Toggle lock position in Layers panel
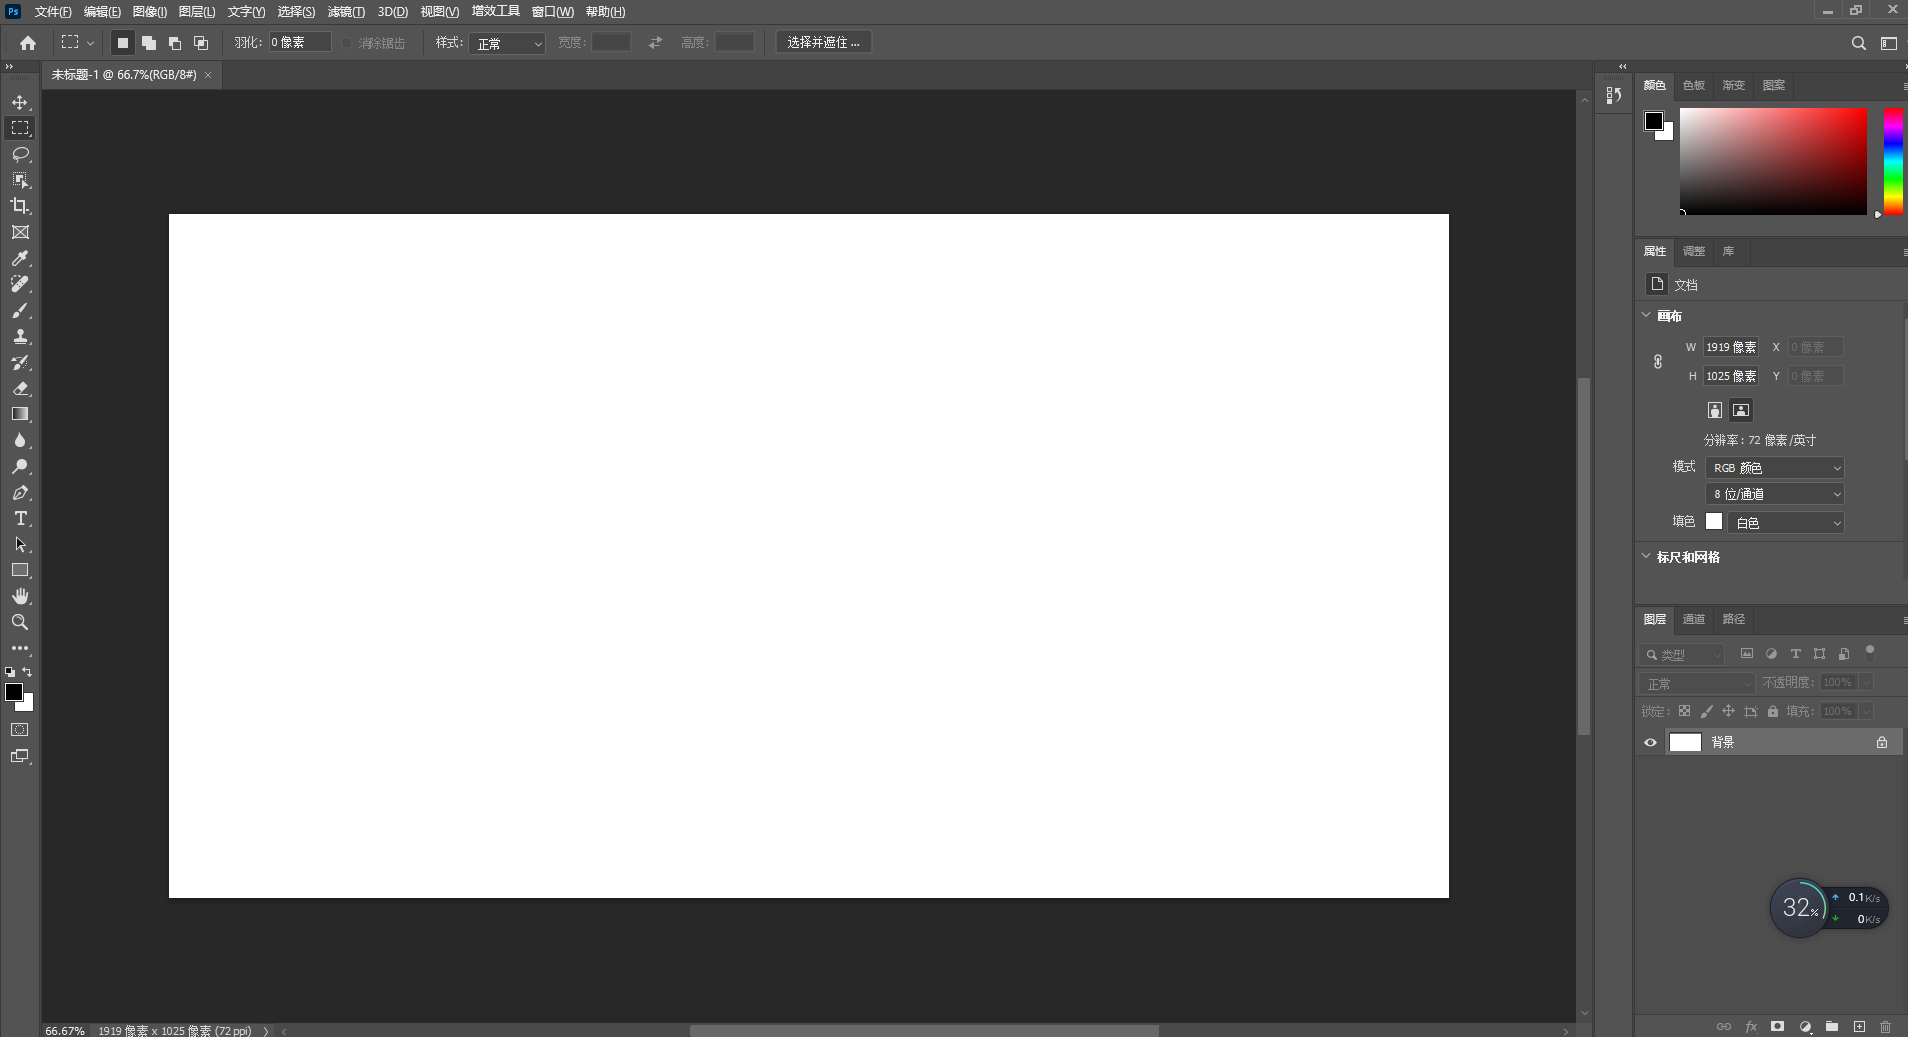Image resolution: width=1908 pixels, height=1037 pixels. point(1727,711)
